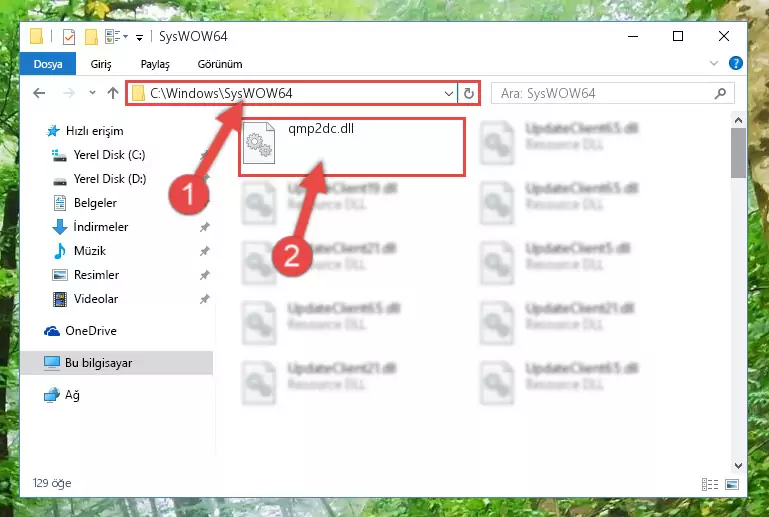Click the pin icon next to Müzik
The width and height of the screenshot is (769, 517).
pos(205,251)
